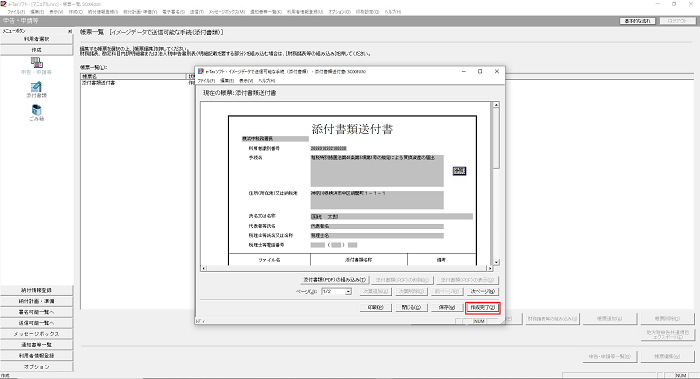Screen dimensions: 700x379
Task: Click 添付書類(PDF)の組み込み button
Action: [x=335, y=280]
